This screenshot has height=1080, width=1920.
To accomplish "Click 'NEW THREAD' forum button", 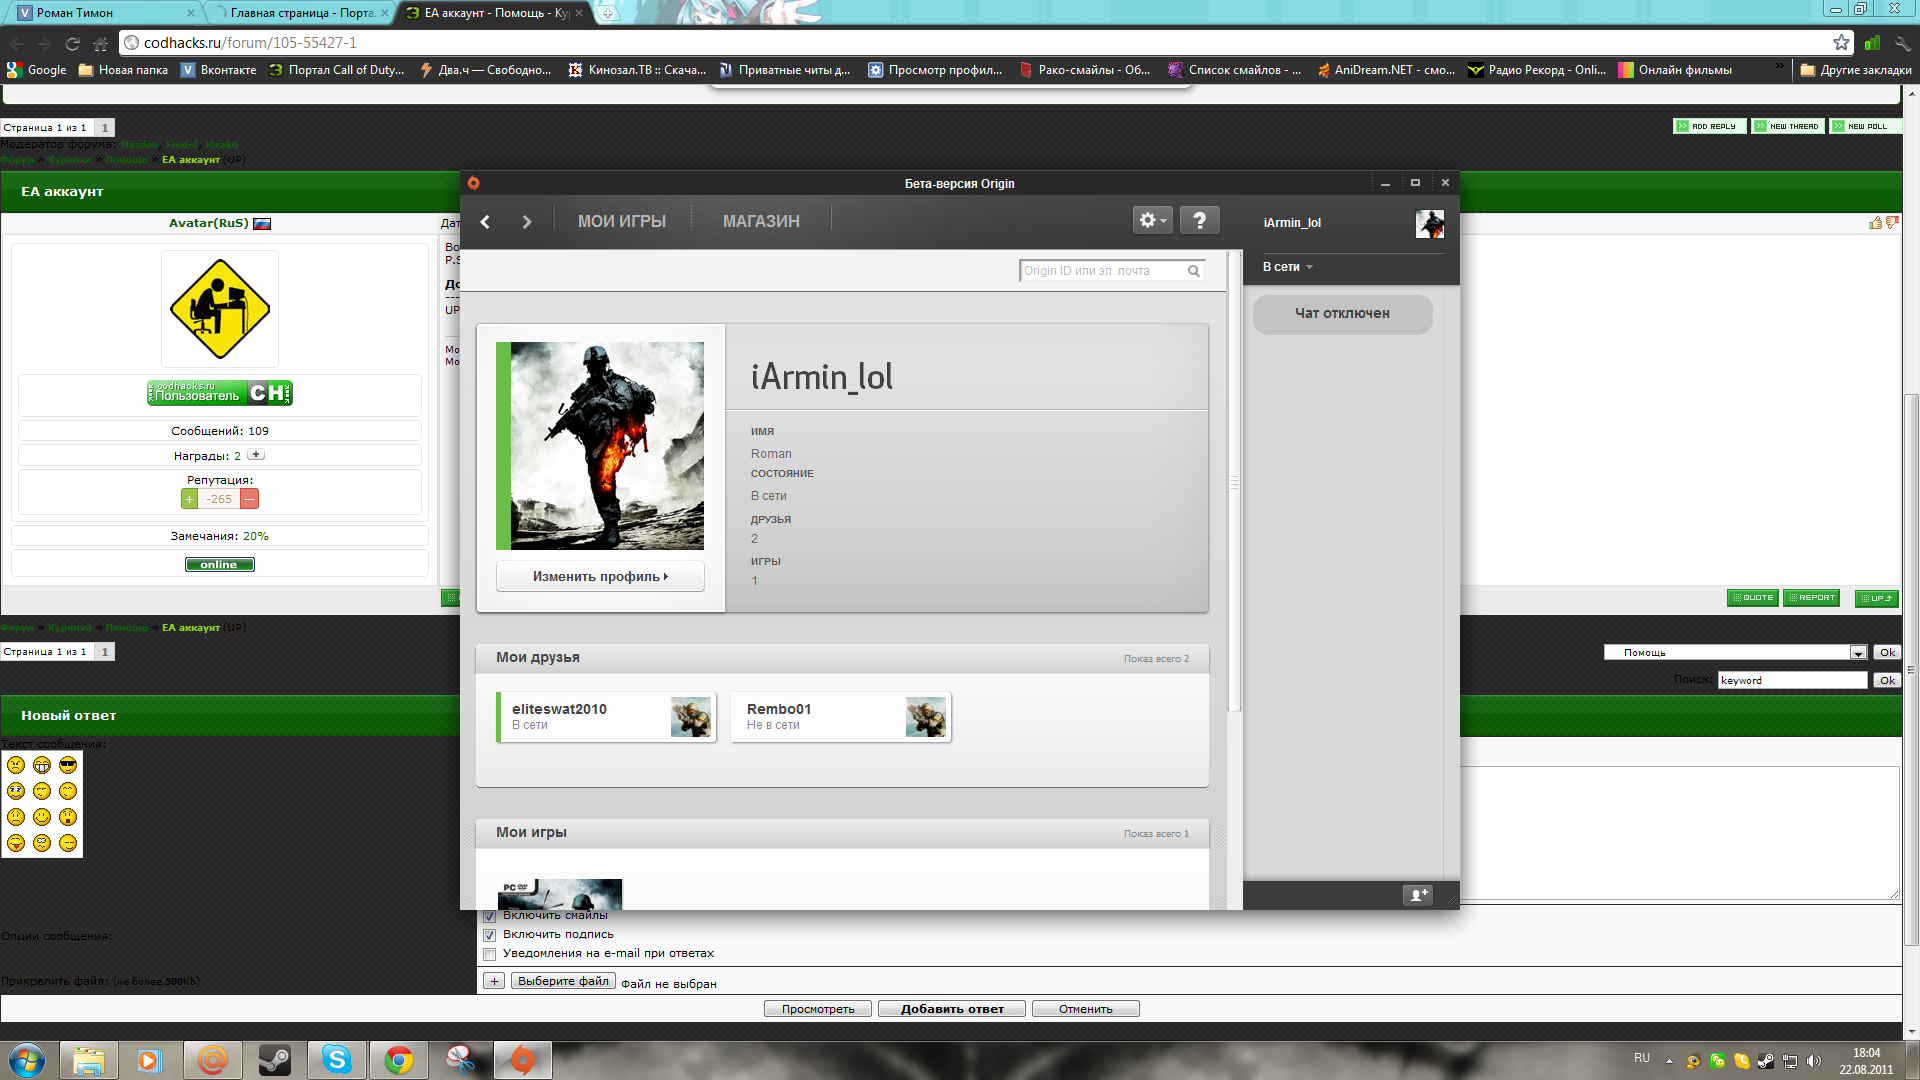I will point(1788,126).
